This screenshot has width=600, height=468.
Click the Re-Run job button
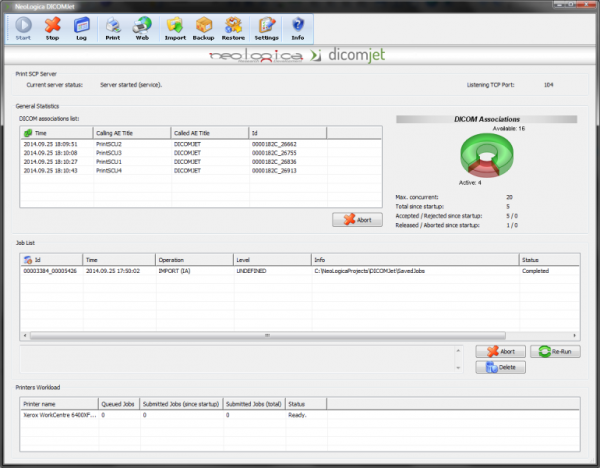[x=555, y=352]
